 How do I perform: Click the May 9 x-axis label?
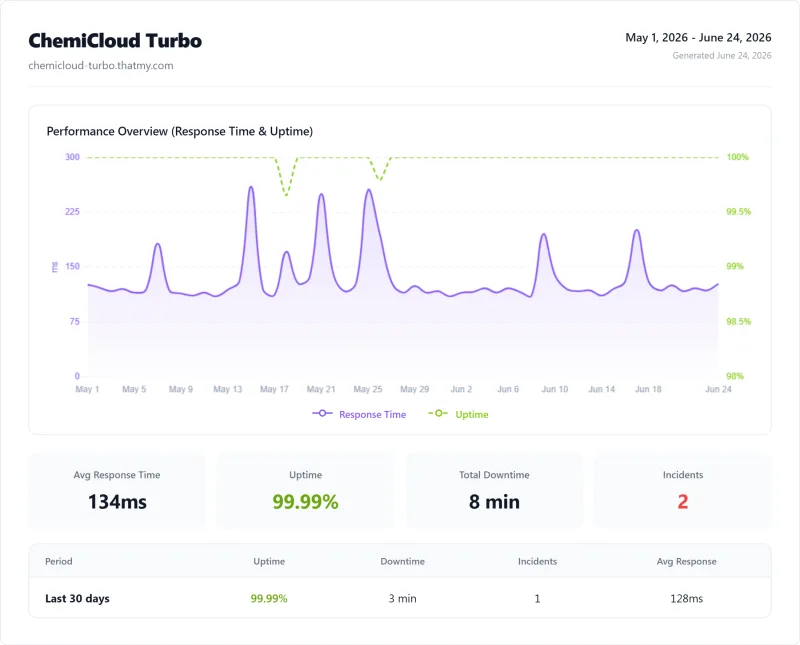tap(181, 389)
